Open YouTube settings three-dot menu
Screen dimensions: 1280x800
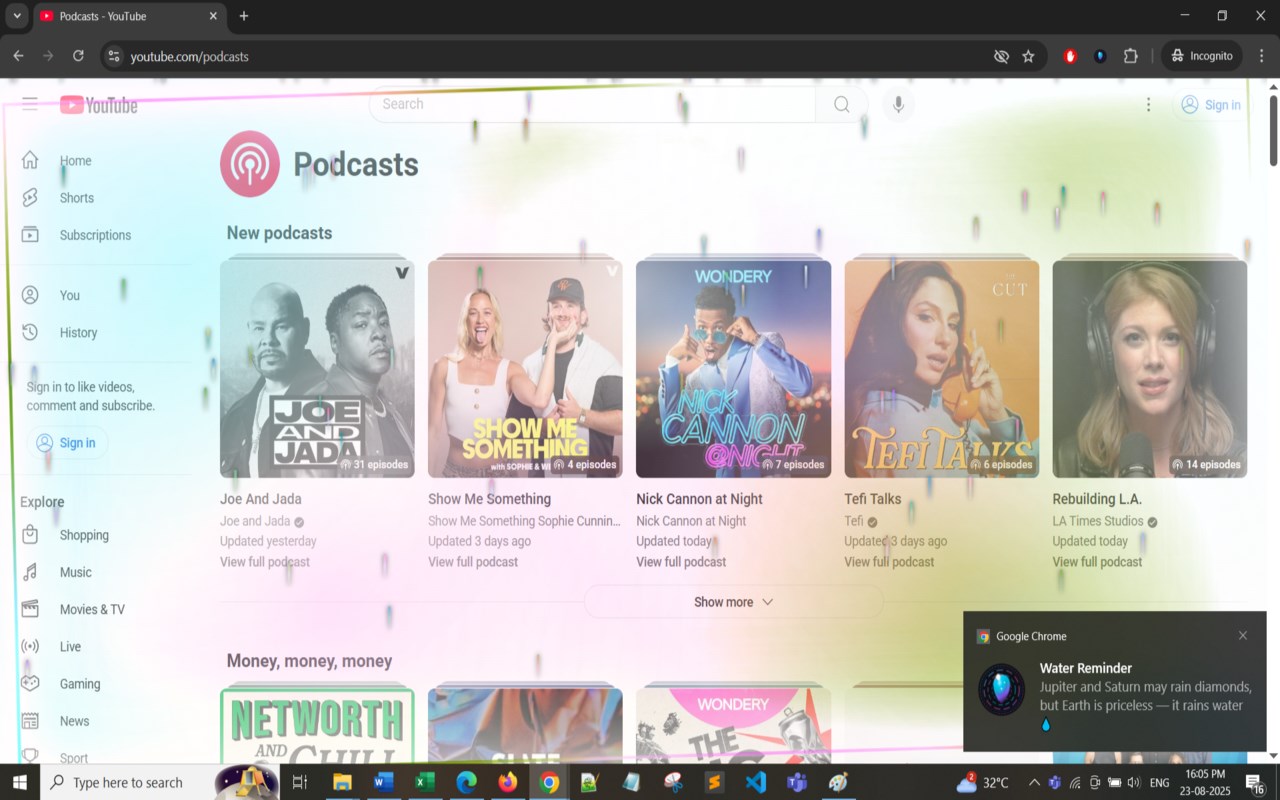coord(1148,104)
